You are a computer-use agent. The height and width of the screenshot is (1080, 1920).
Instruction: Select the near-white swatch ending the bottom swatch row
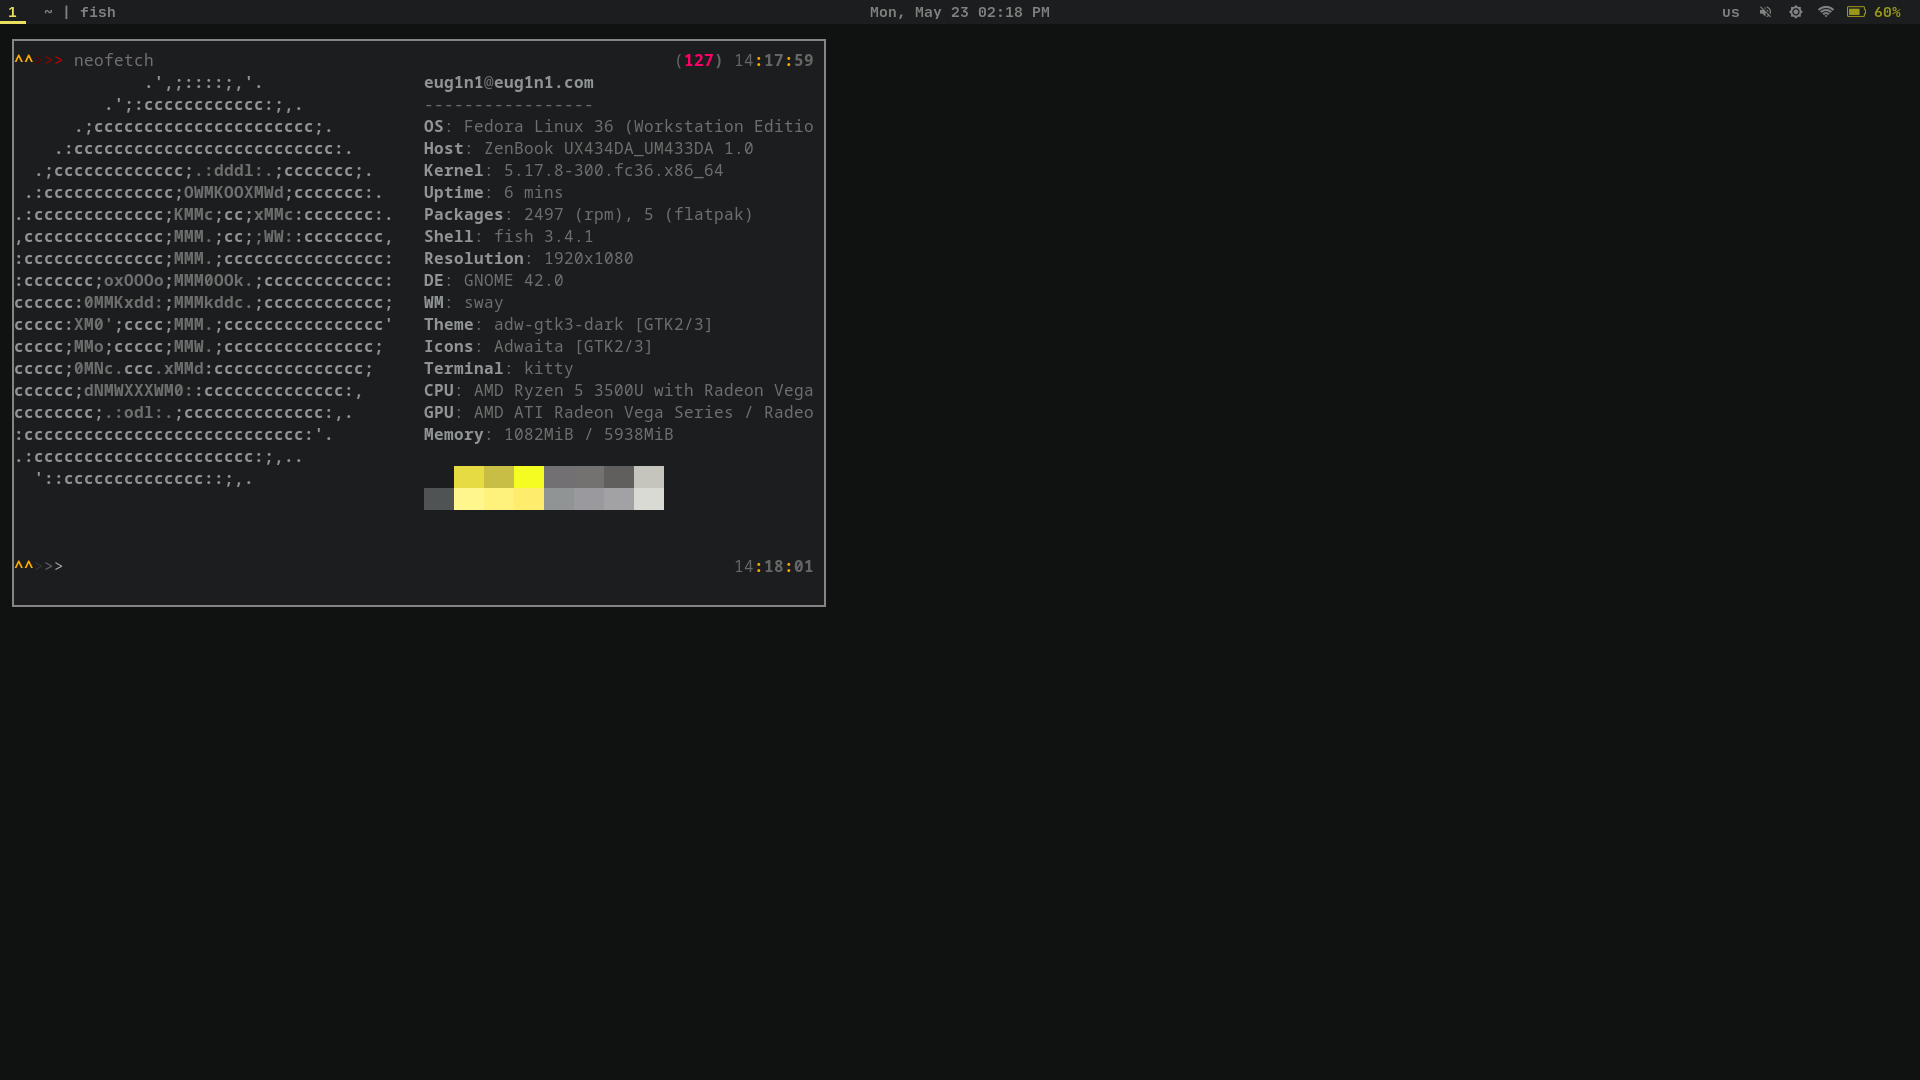click(649, 499)
